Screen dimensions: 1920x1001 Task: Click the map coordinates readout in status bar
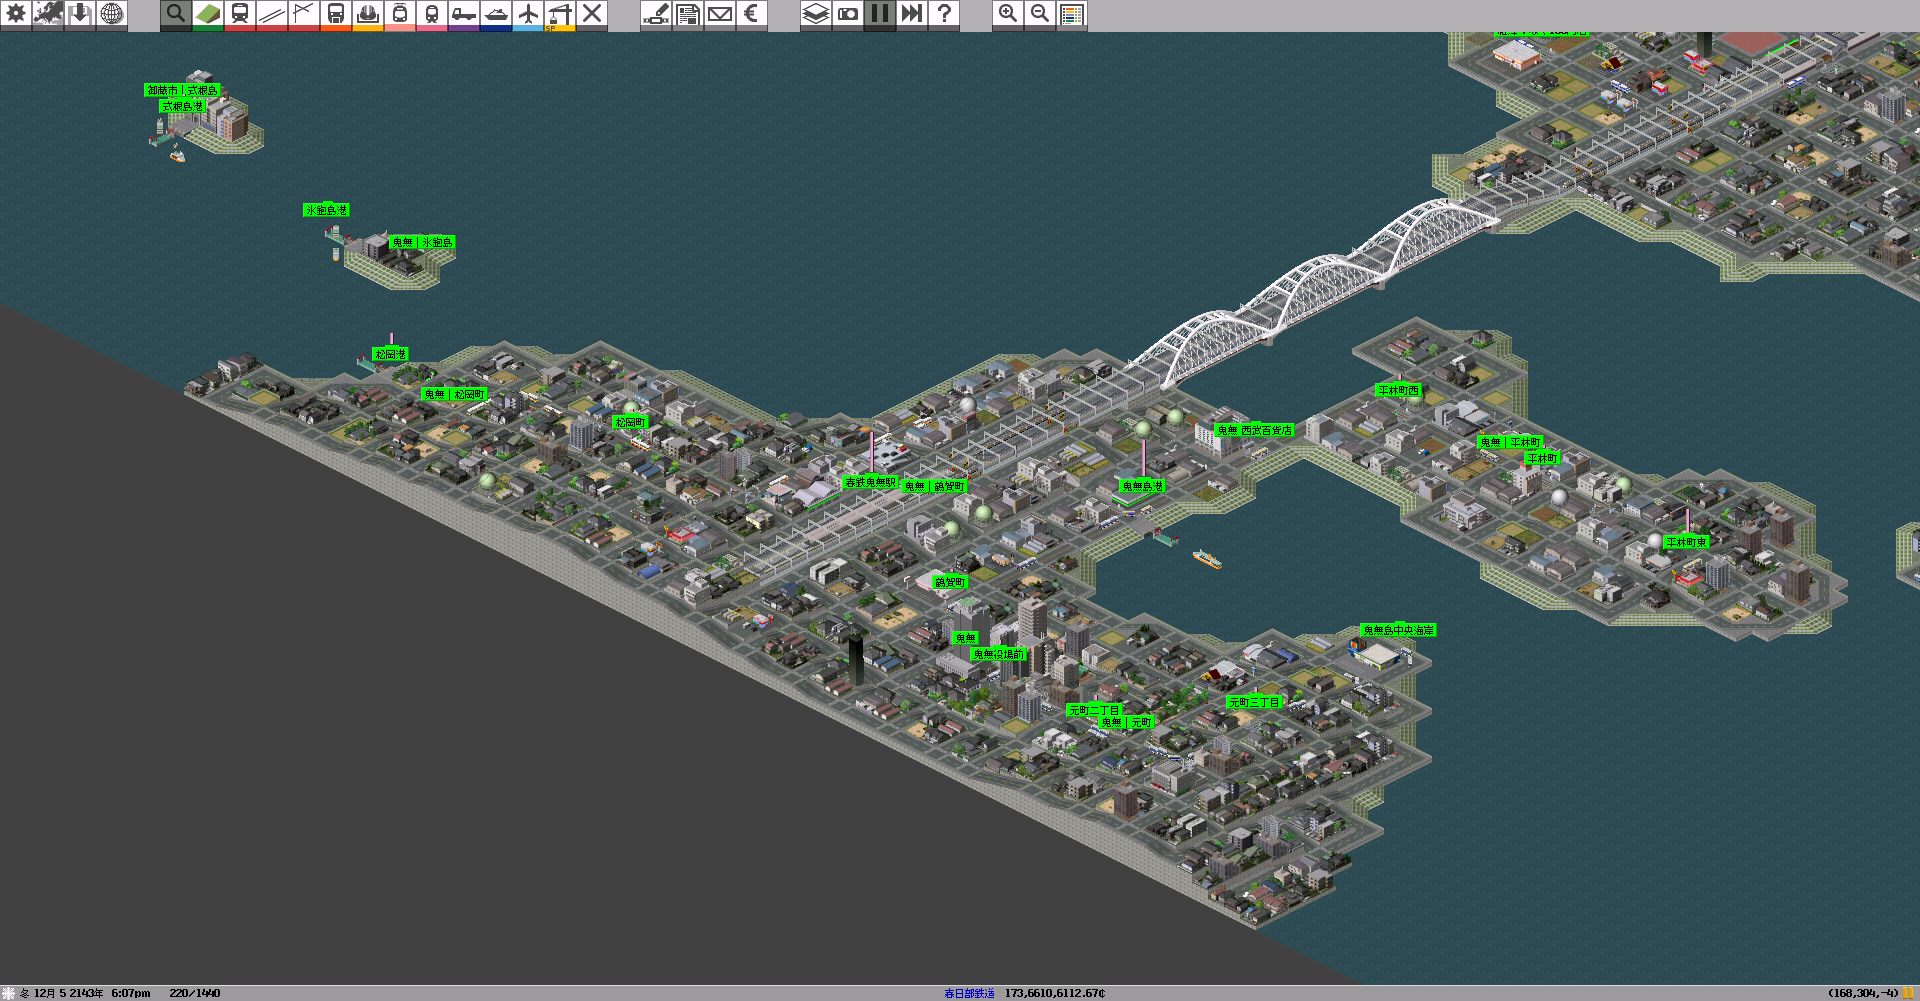[x=1863, y=993]
